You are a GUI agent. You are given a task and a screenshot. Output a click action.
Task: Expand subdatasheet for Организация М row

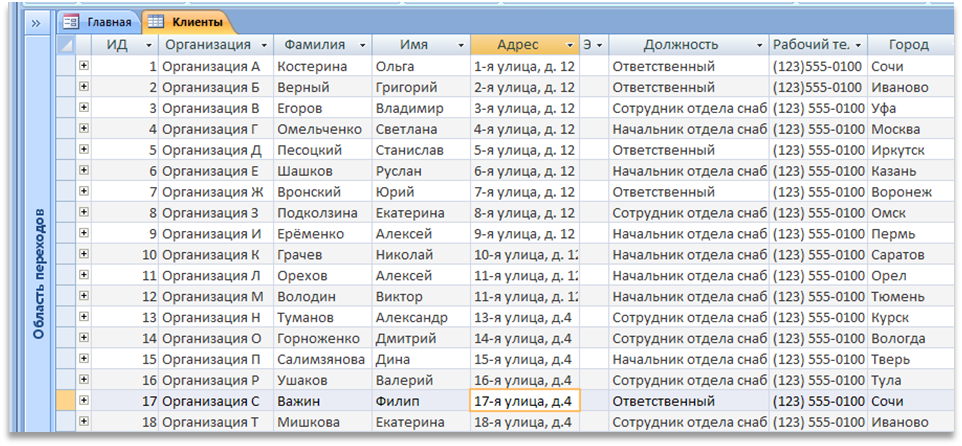[x=84, y=296]
